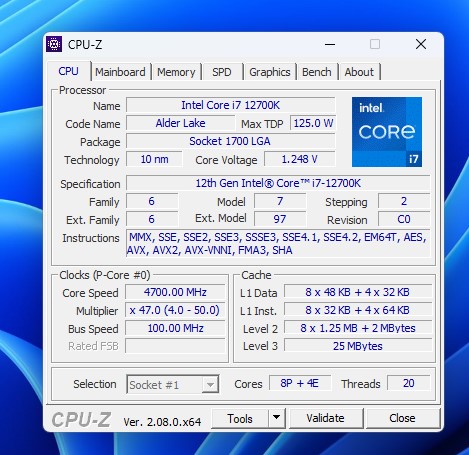Click the Core Speed value '4700.00 MHz'

pos(175,292)
